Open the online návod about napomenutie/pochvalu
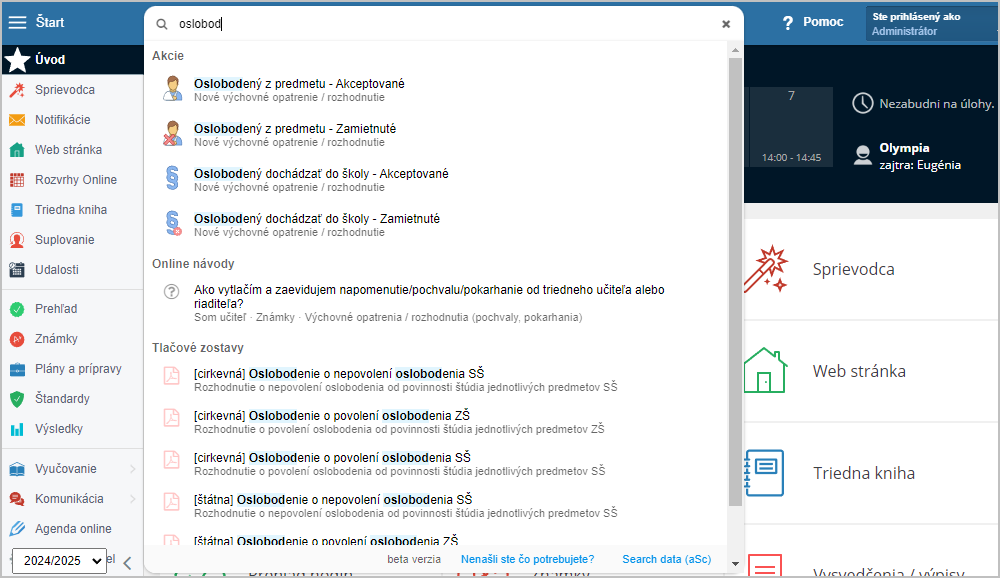 pos(436,303)
